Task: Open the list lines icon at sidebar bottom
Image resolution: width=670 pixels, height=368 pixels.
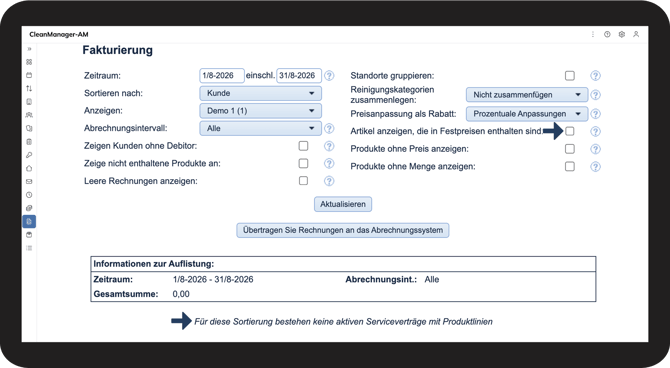Action: coord(29,248)
